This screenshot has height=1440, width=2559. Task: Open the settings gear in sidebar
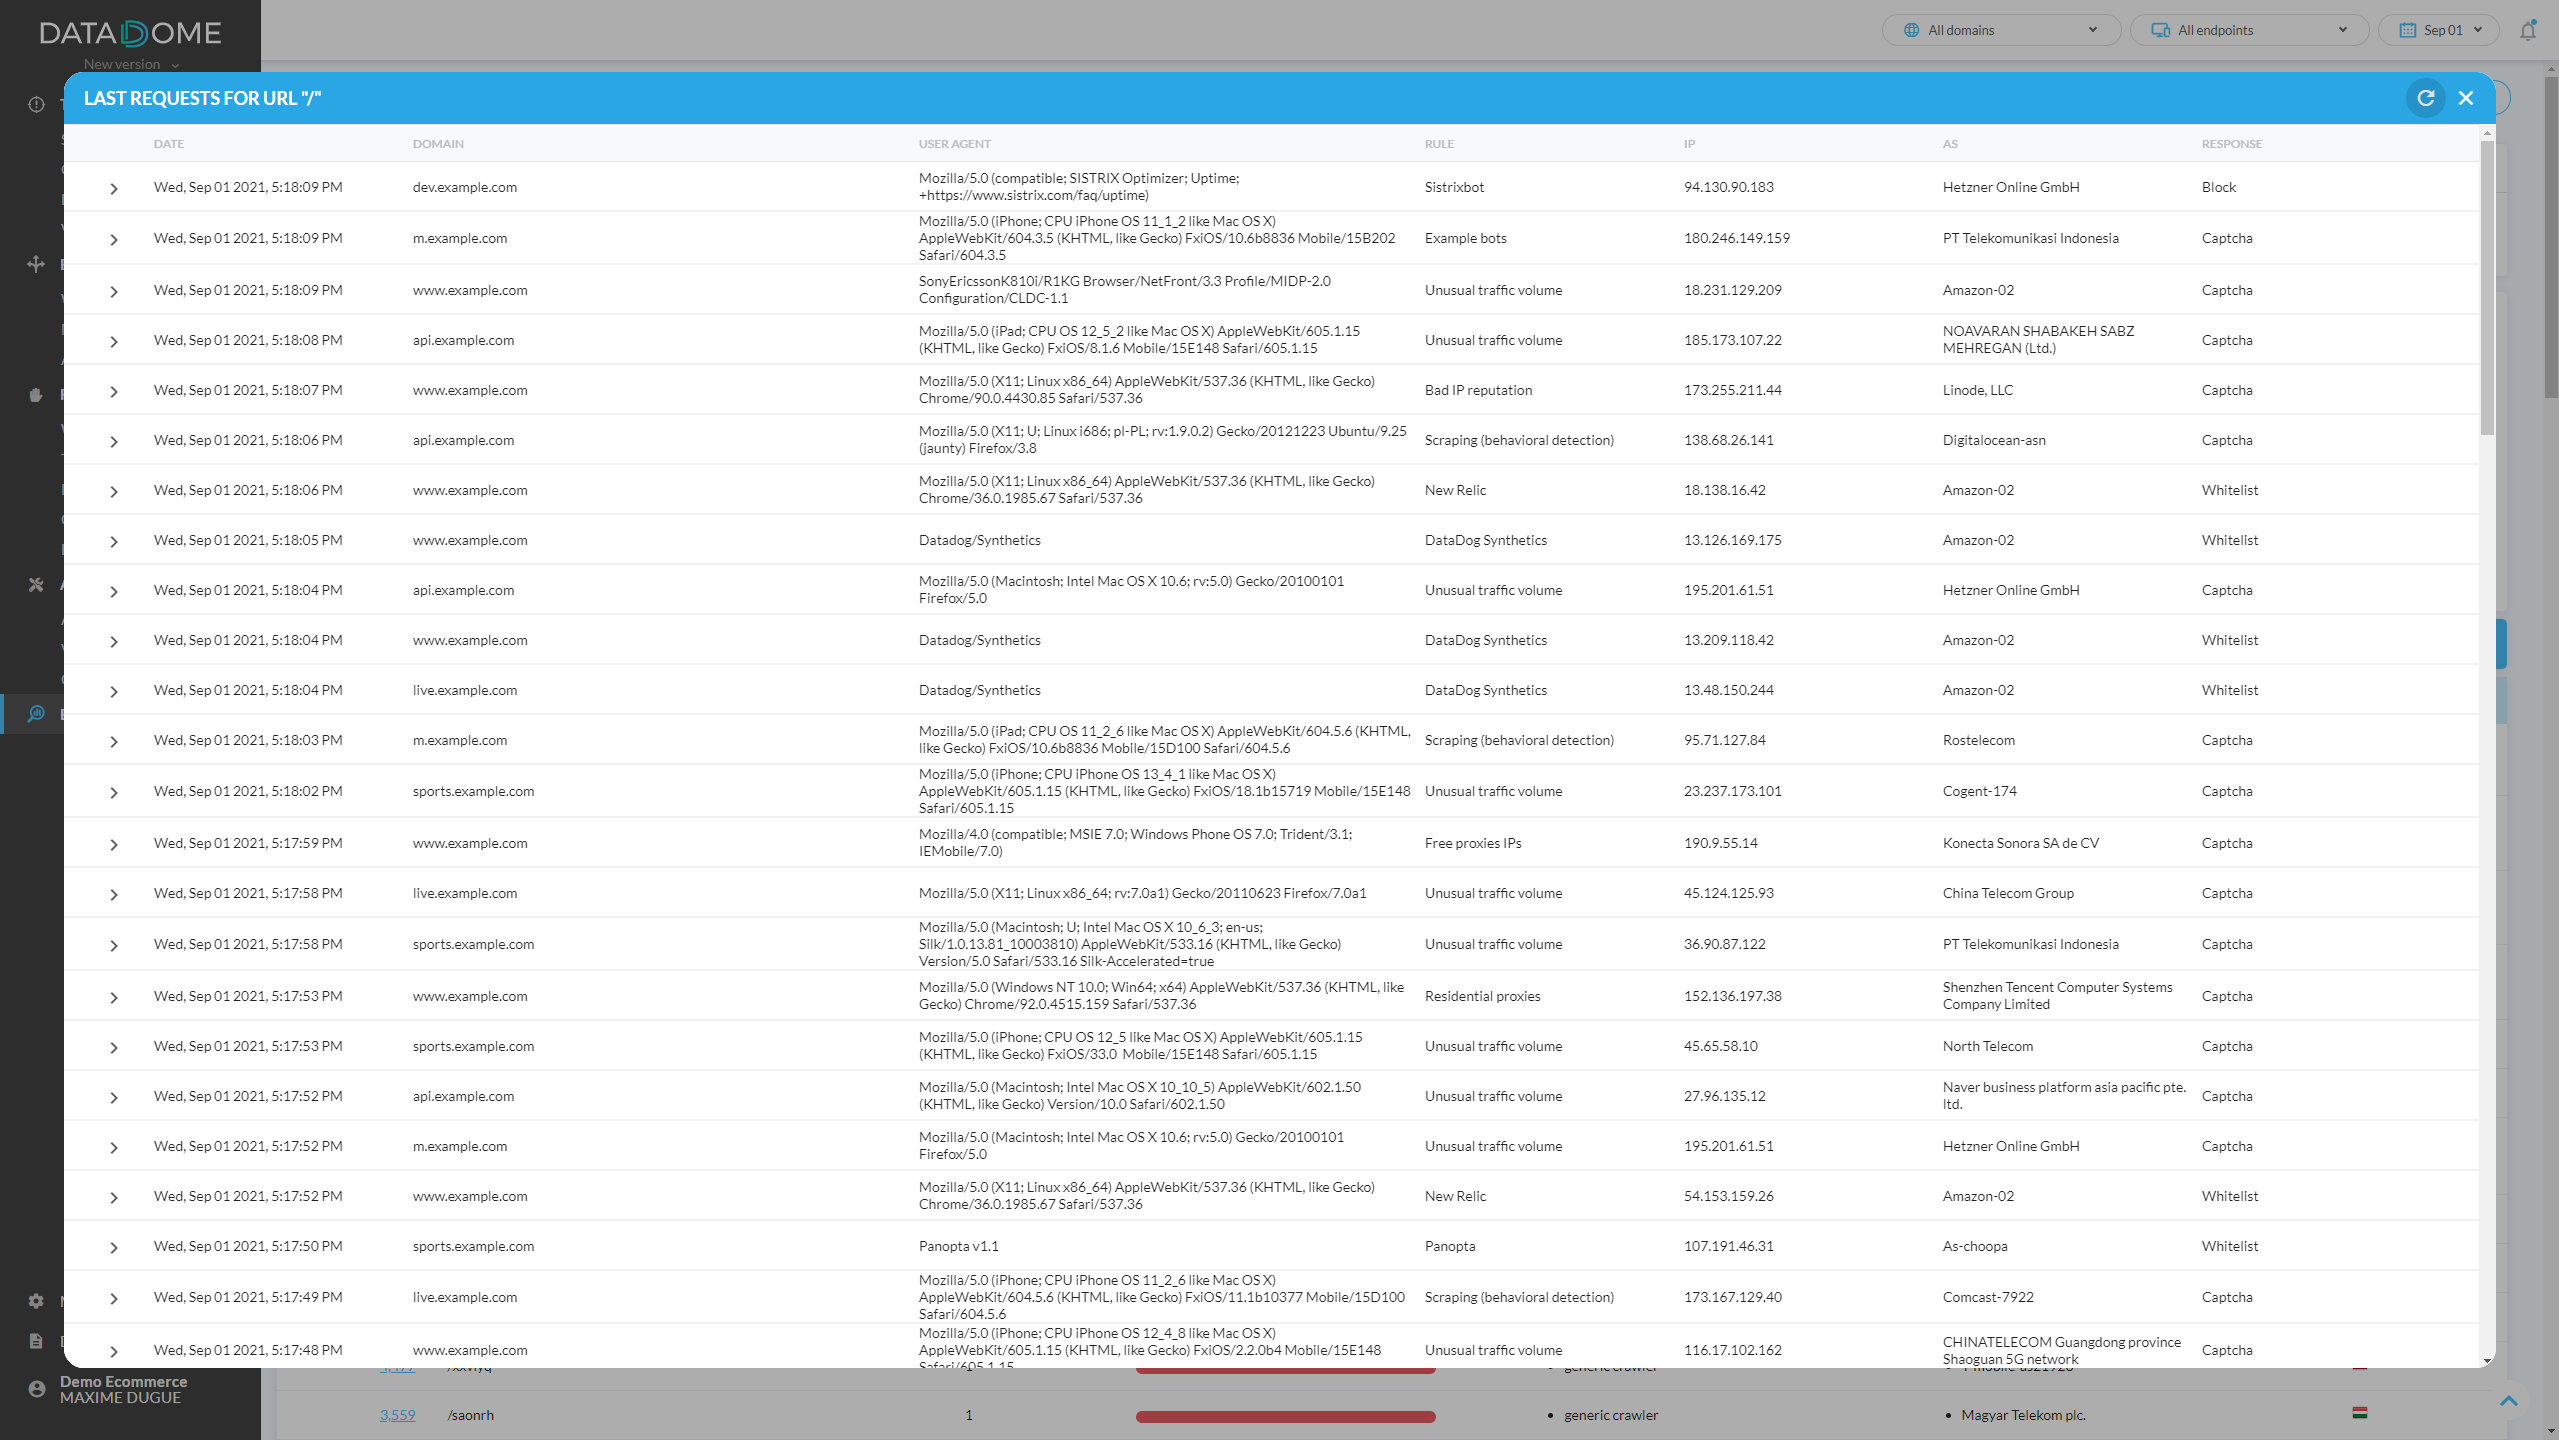tap(36, 1301)
